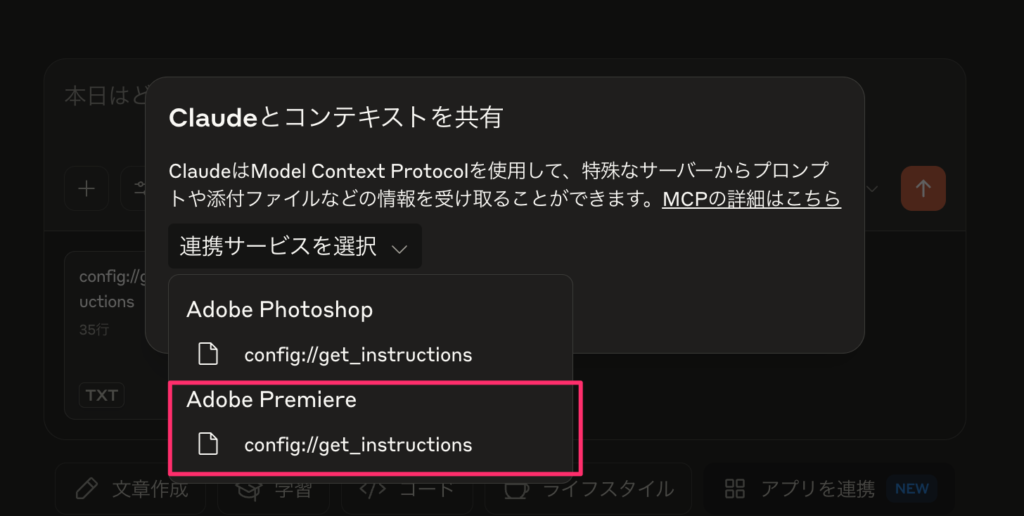
Task: Click the graduation cap 学習 icon
Action: tap(249, 489)
